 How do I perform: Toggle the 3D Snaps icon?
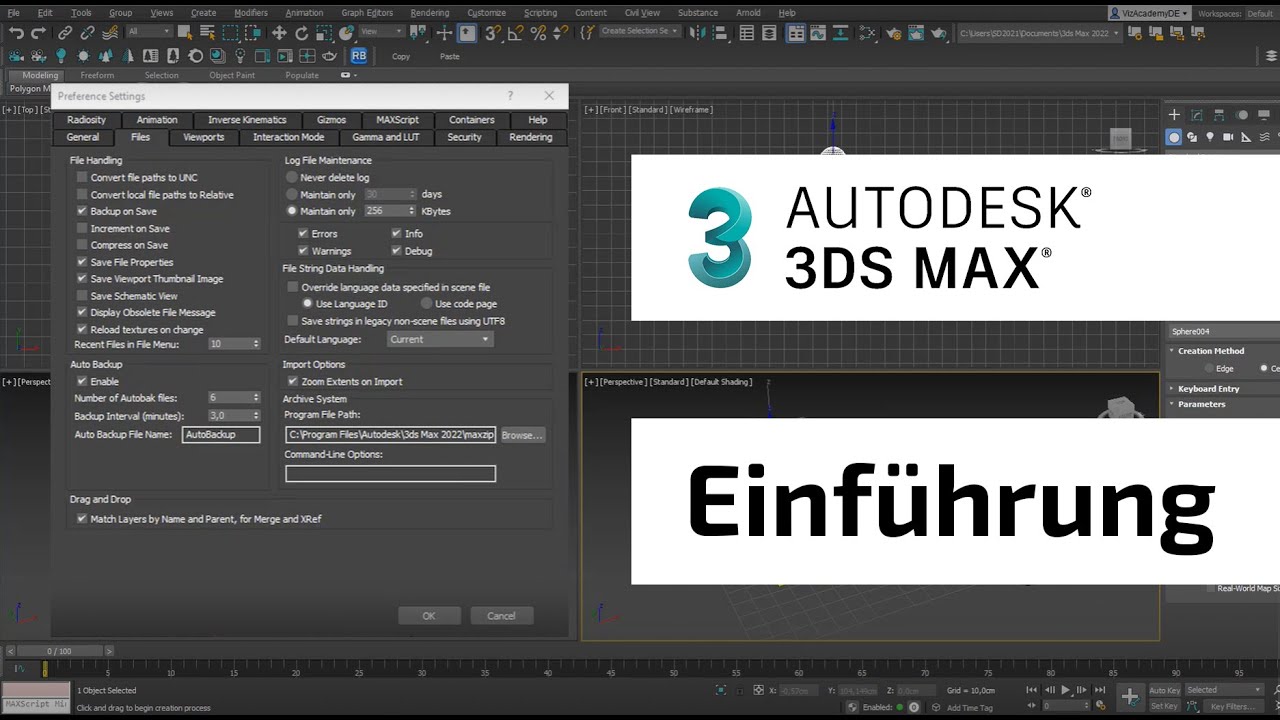tap(492, 33)
